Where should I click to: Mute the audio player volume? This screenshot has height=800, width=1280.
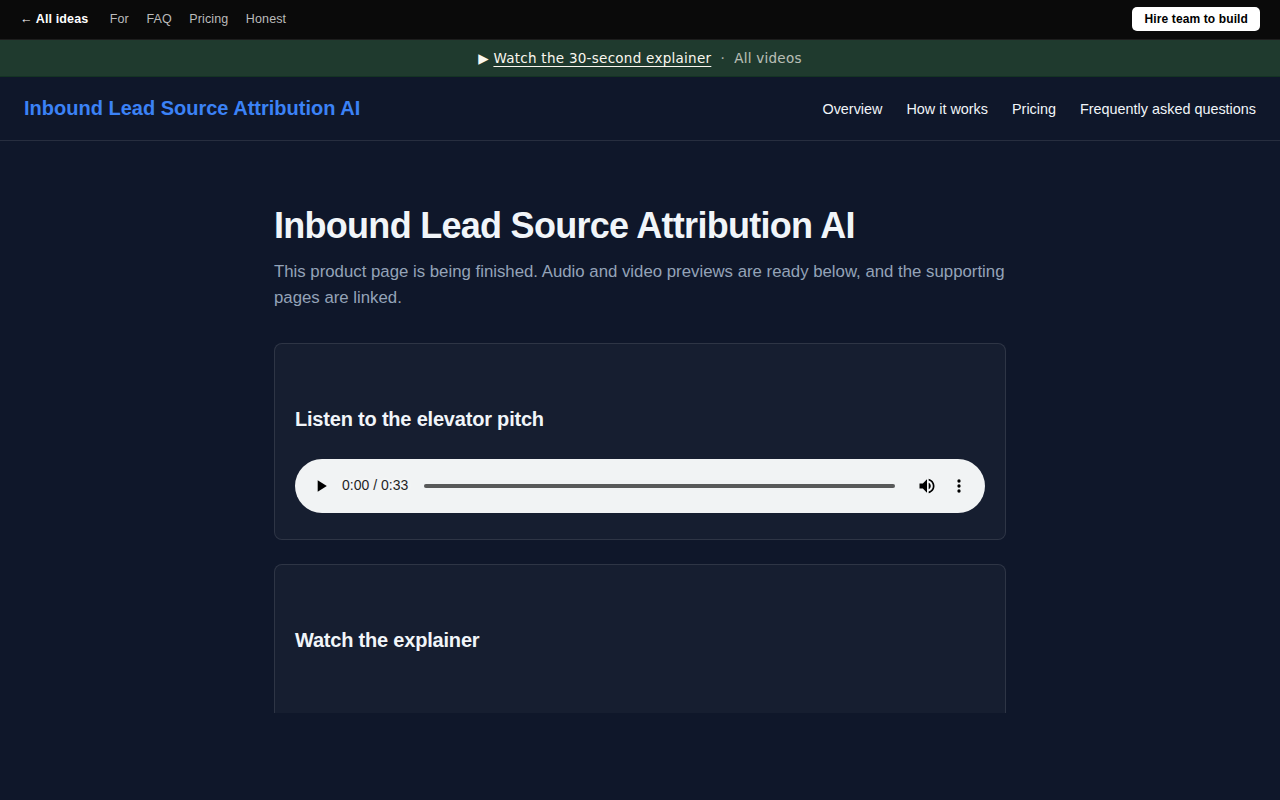927,486
